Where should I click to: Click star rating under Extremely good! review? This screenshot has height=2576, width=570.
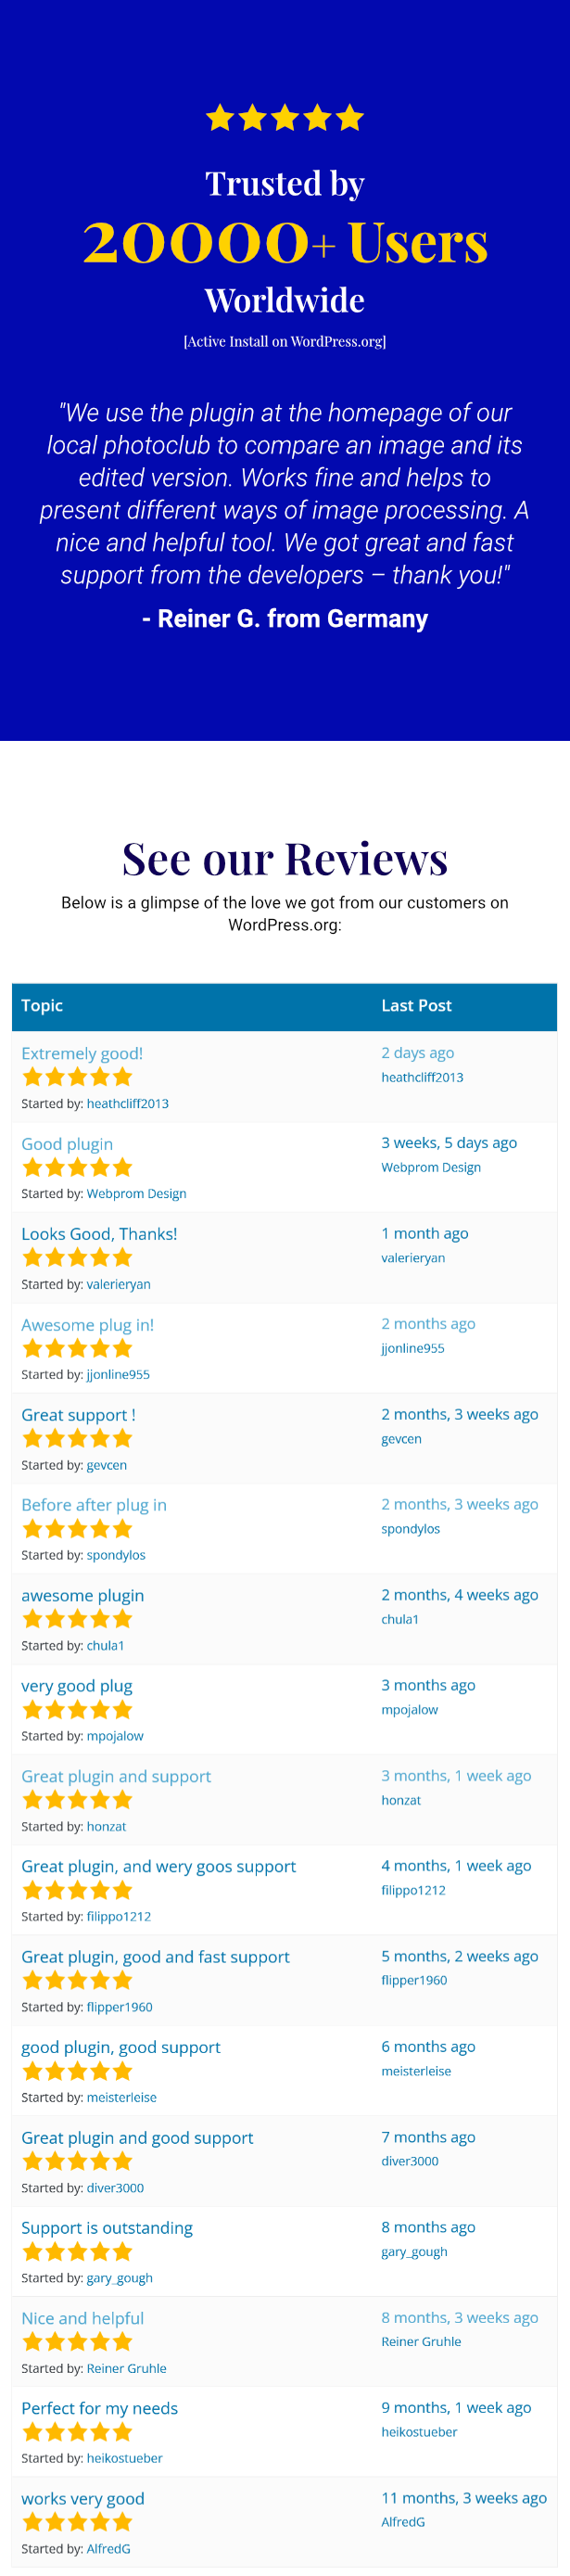pos(77,1077)
